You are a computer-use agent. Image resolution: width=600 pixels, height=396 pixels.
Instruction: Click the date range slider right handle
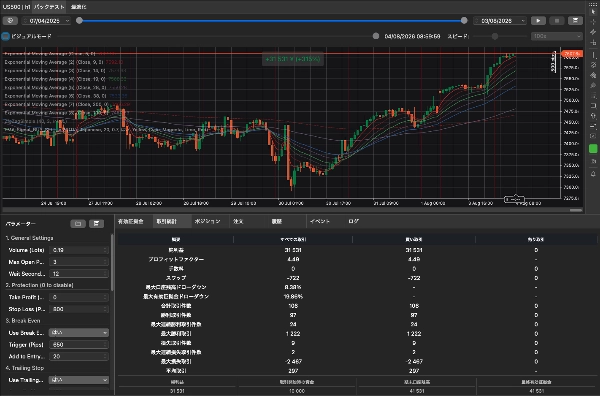tap(464, 21)
